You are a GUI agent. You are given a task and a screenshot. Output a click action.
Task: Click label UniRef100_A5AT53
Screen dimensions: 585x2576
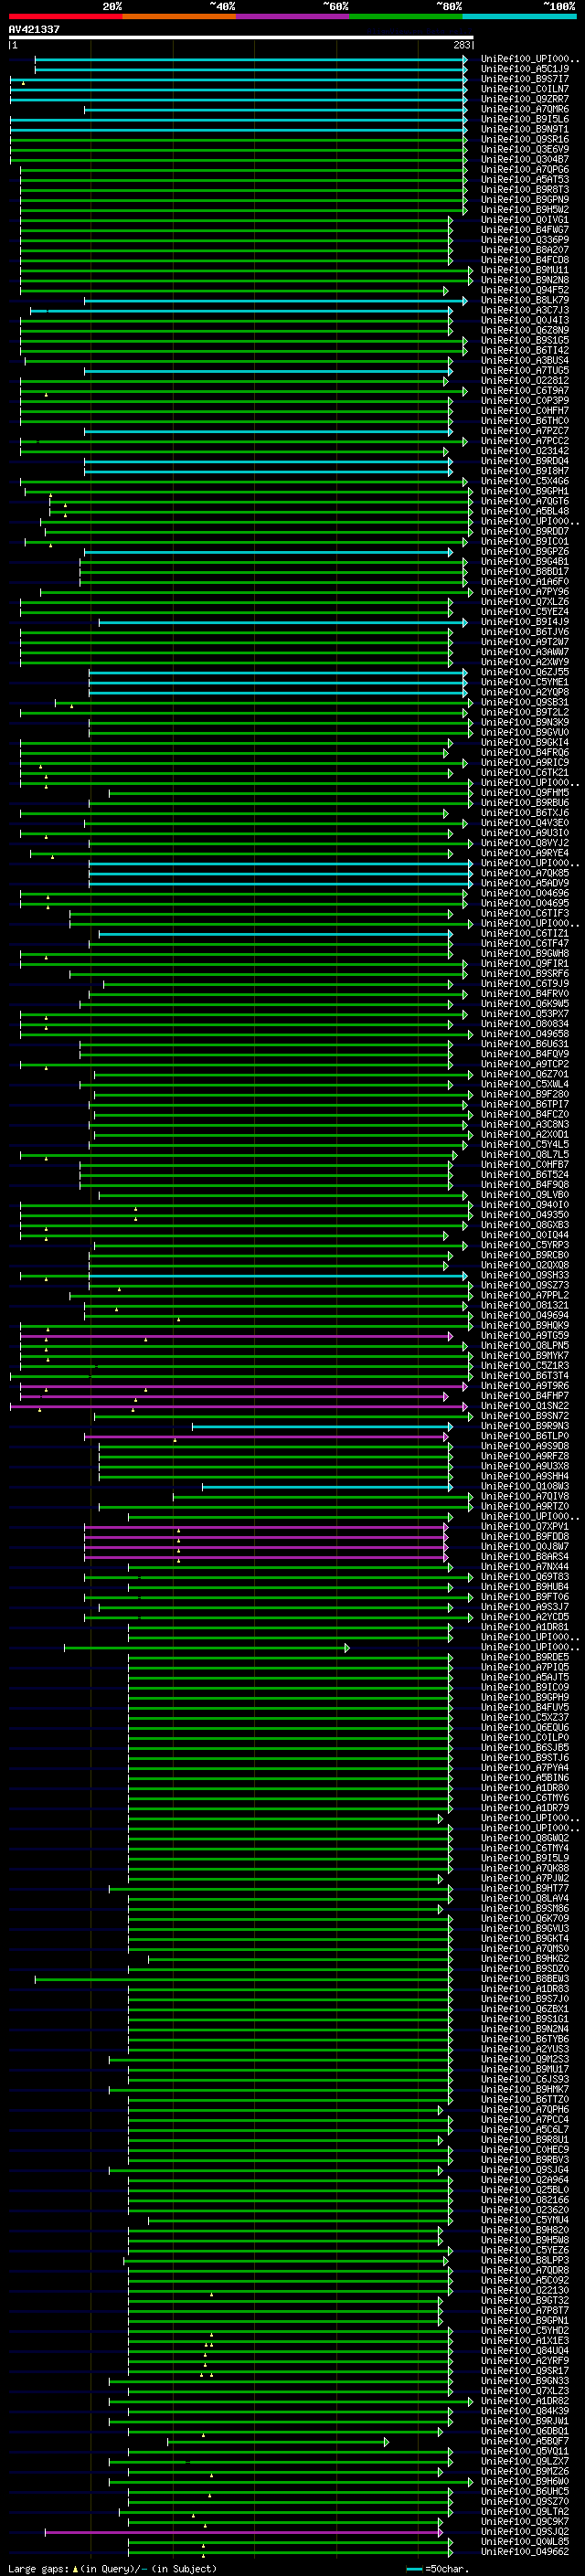click(525, 180)
